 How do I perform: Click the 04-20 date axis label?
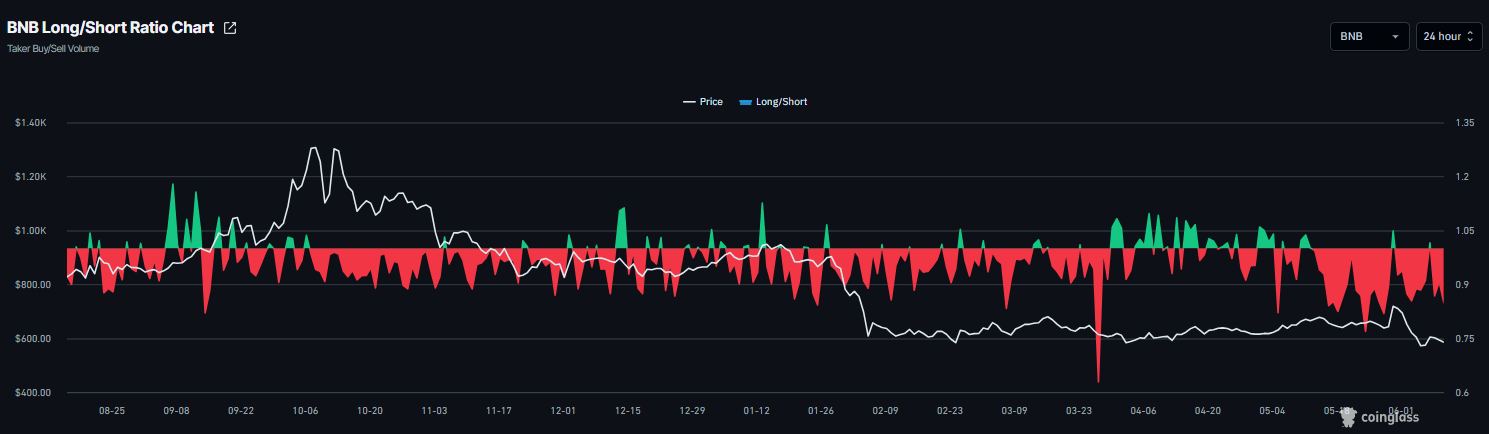click(1208, 411)
